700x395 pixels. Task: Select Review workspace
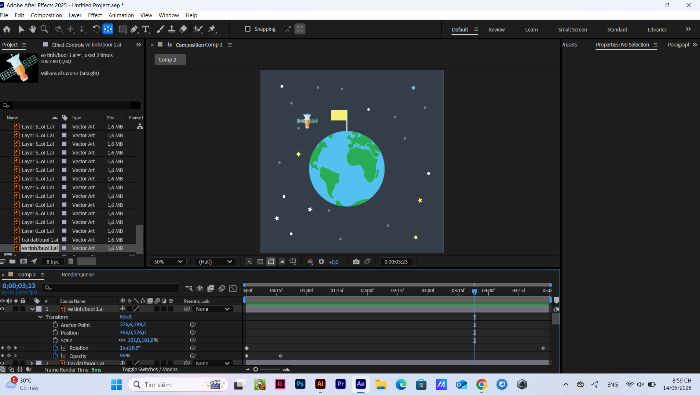(496, 29)
